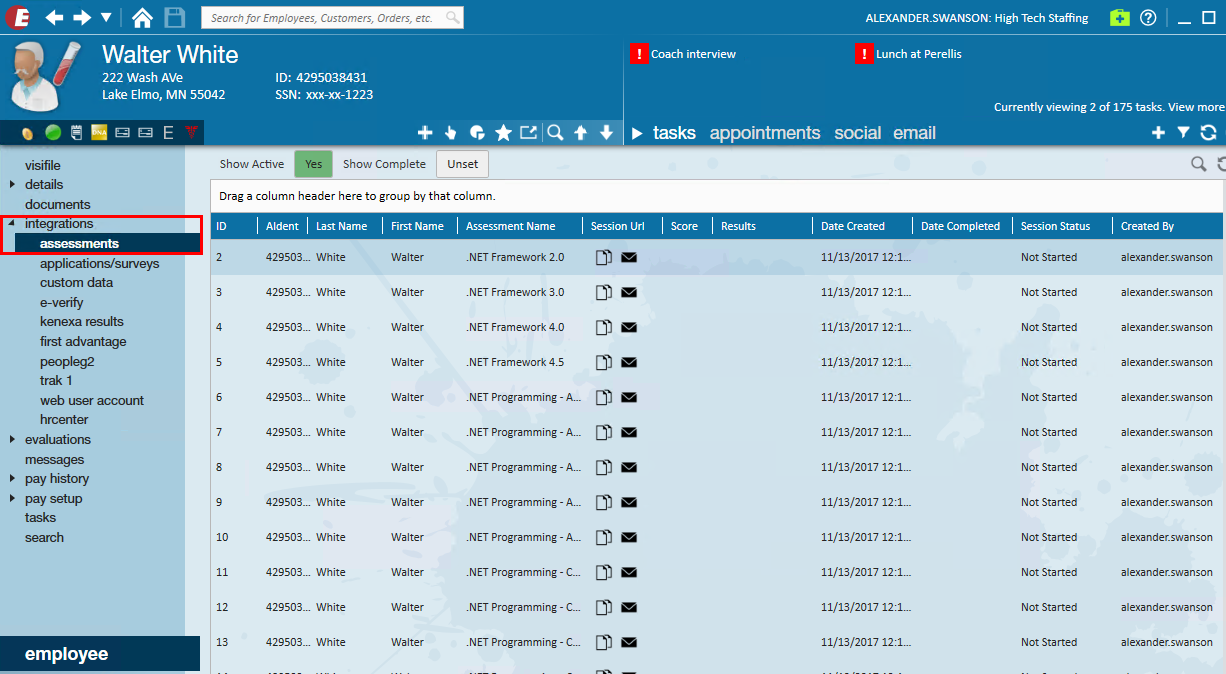Toggle Show Active Yes button
The width and height of the screenshot is (1226, 674).
click(x=313, y=164)
